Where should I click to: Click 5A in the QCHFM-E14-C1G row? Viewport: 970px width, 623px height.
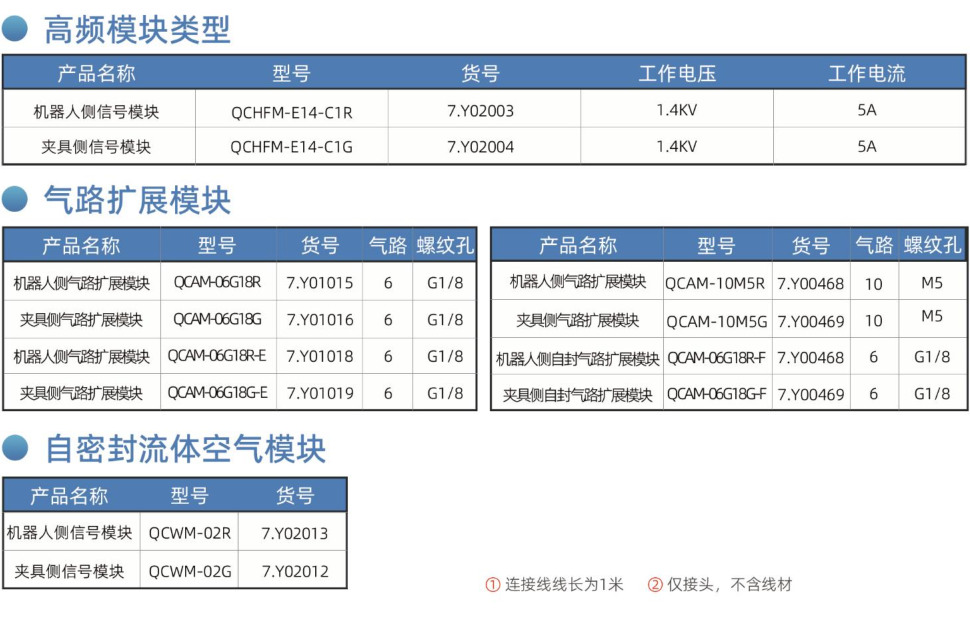tap(867, 147)
